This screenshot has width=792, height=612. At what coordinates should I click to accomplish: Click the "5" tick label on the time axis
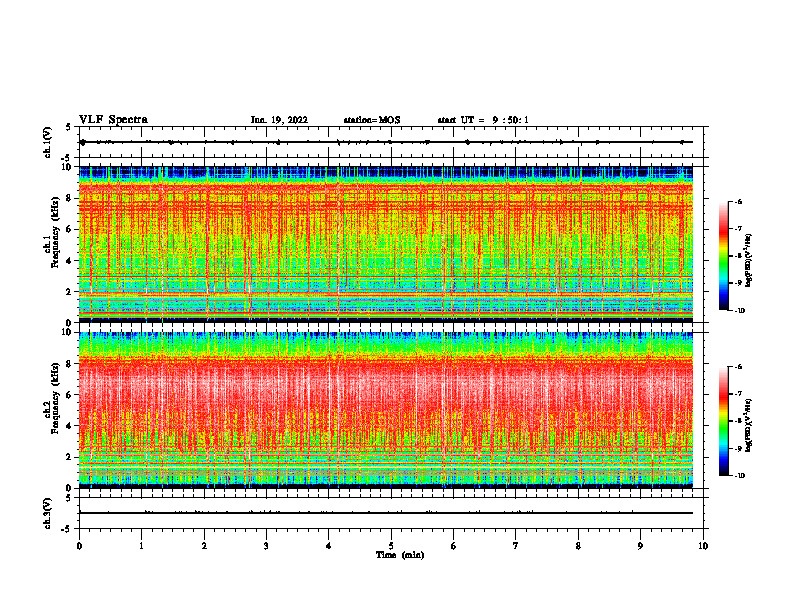pos(391,546)
